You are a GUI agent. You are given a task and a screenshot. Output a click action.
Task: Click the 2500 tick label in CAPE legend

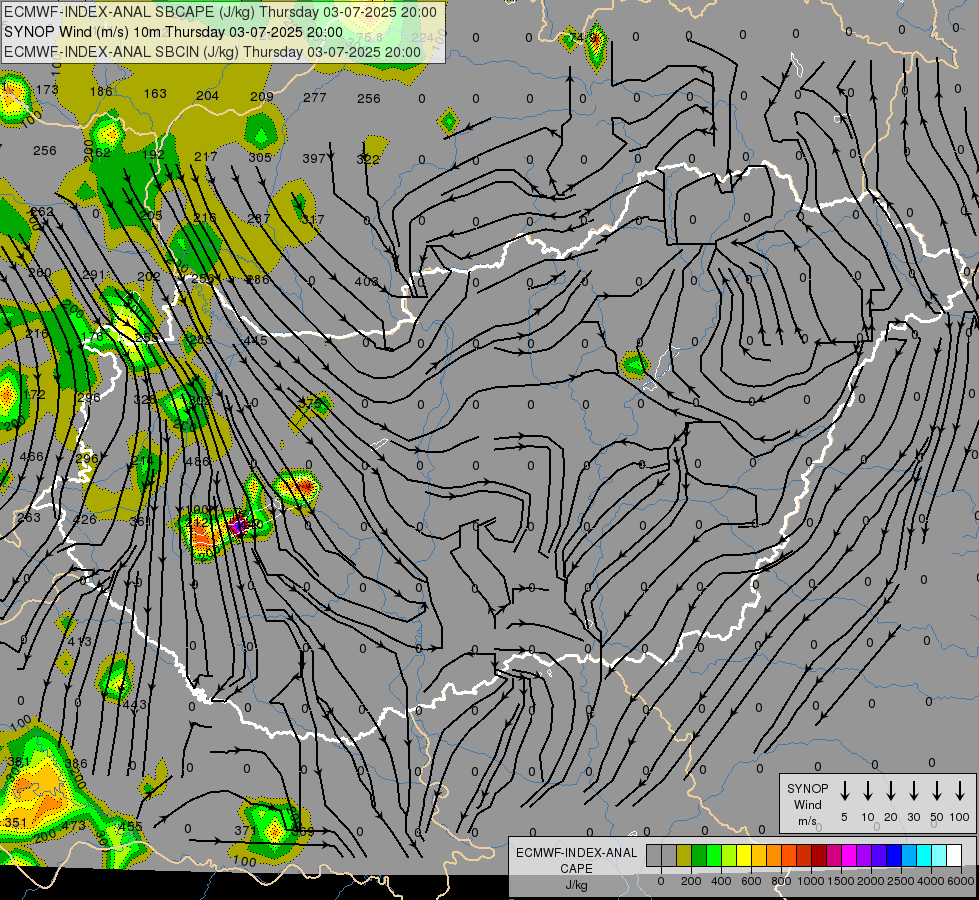click(x=901, y=881)
